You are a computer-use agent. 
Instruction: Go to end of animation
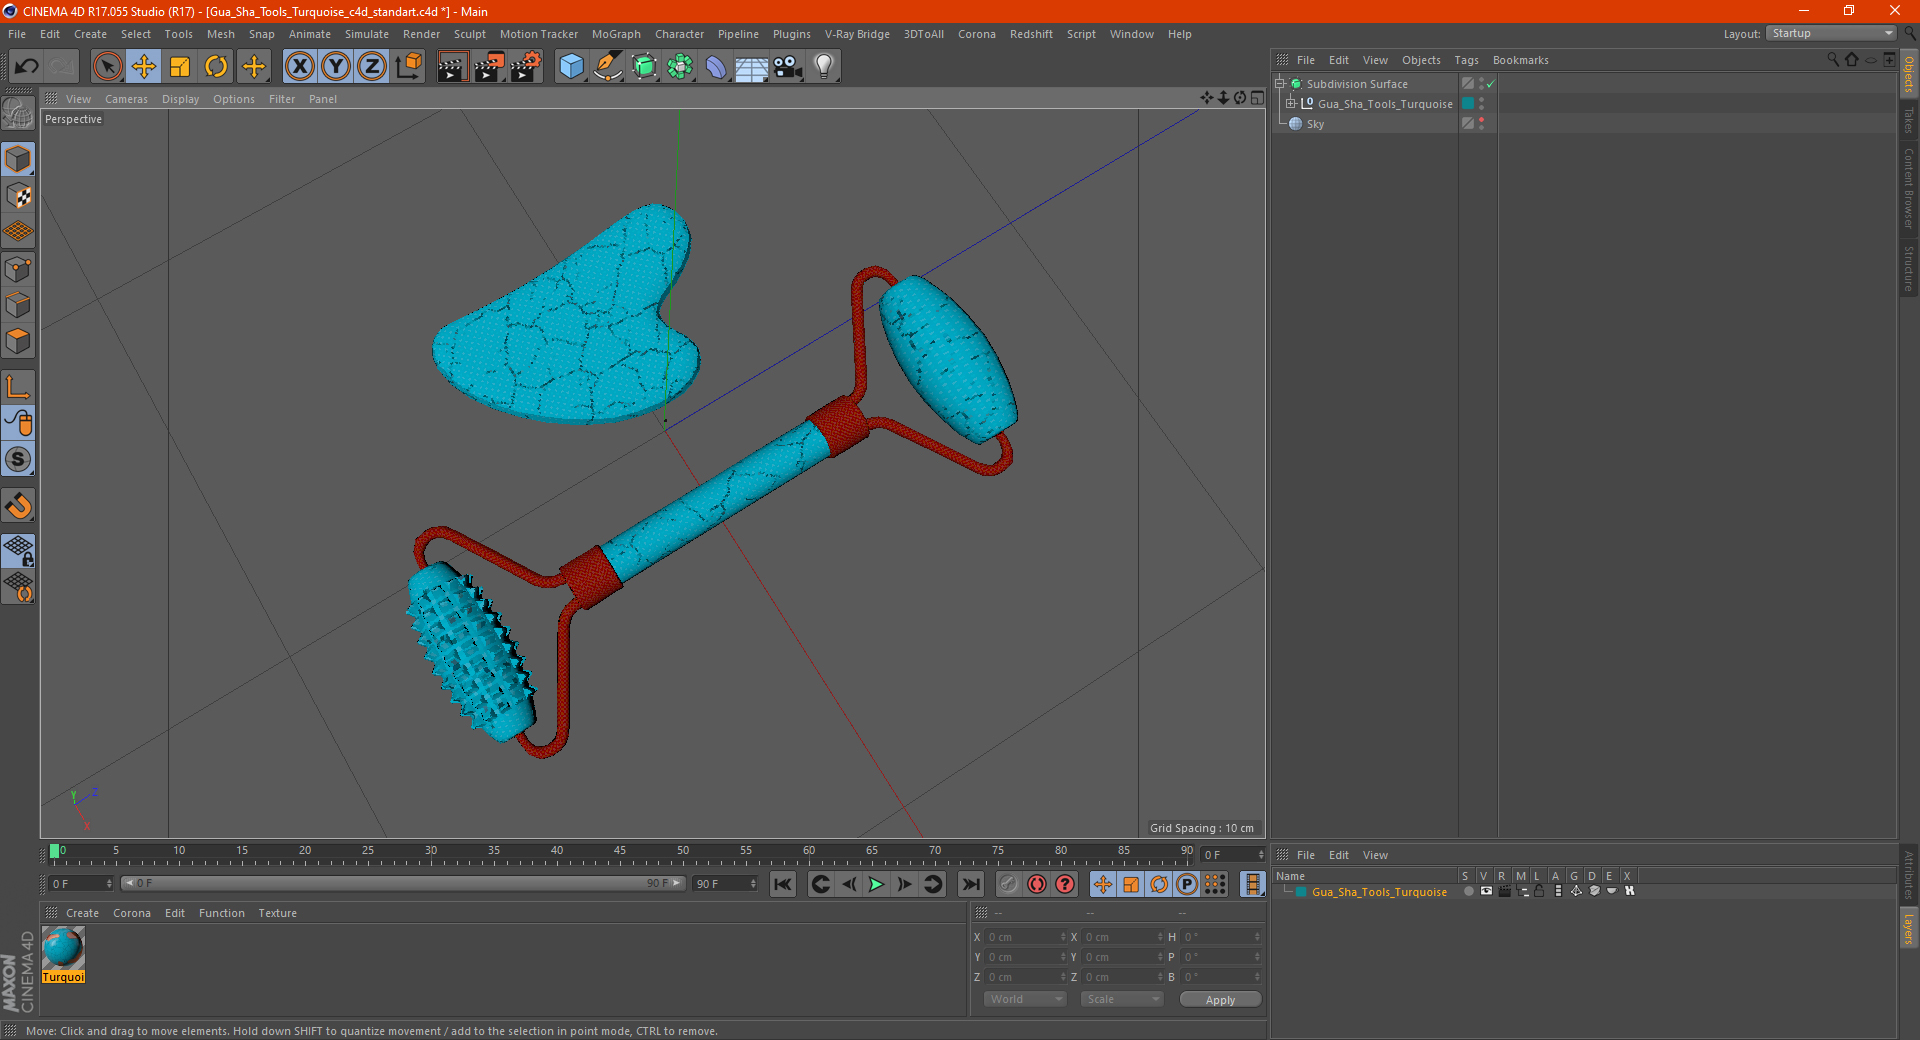pos(970,884)
